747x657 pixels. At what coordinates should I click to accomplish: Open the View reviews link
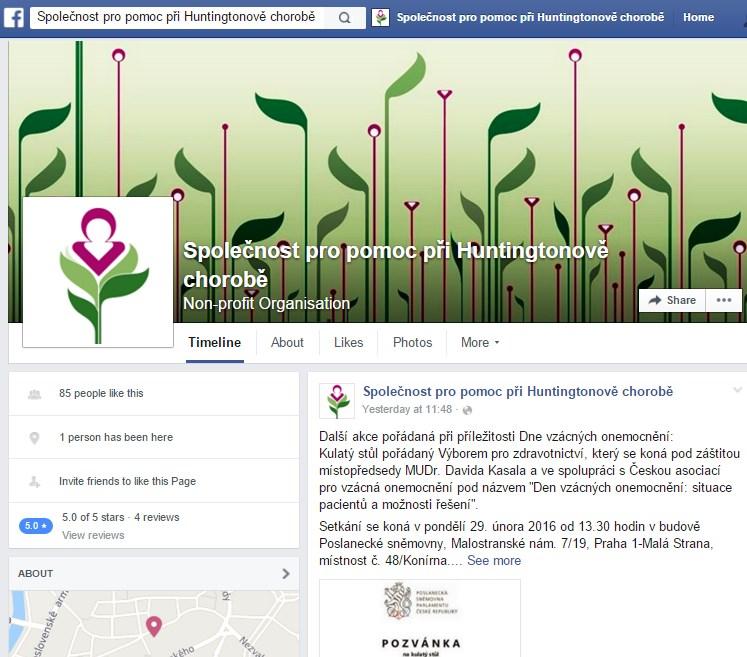pos(93,536)
